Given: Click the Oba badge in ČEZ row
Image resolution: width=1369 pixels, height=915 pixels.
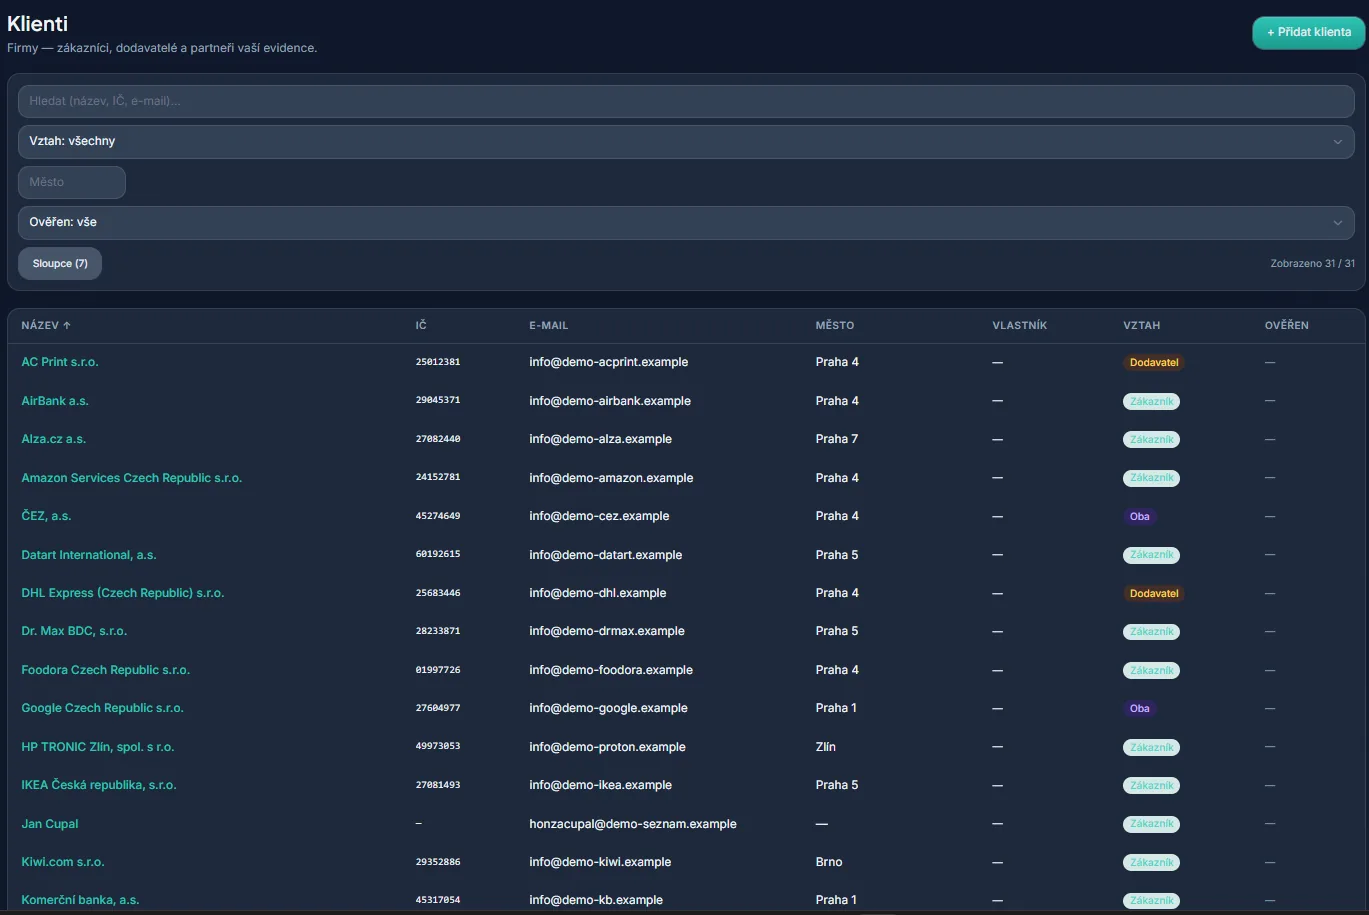Looking at the screenshot, I should pos(1140,517).
